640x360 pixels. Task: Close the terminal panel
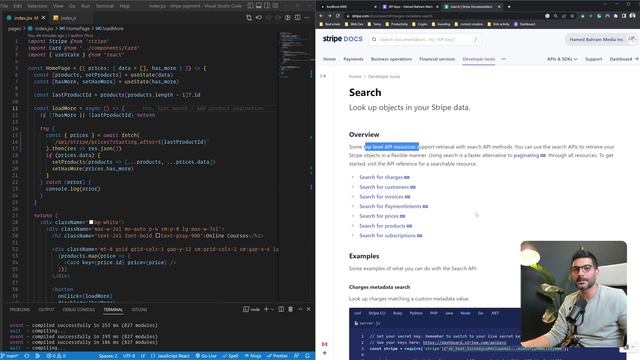coord(309,309)
